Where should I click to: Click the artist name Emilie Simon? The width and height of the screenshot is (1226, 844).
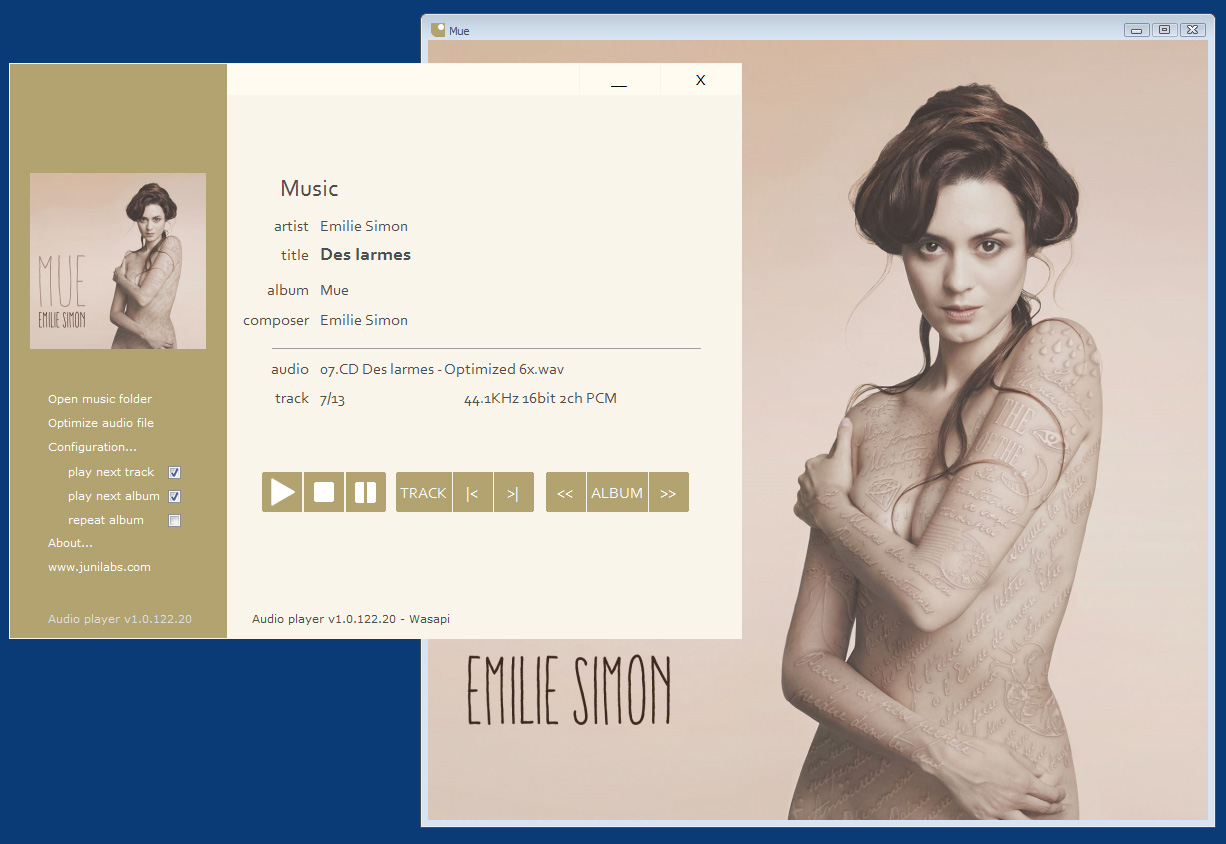pos(364,226)
